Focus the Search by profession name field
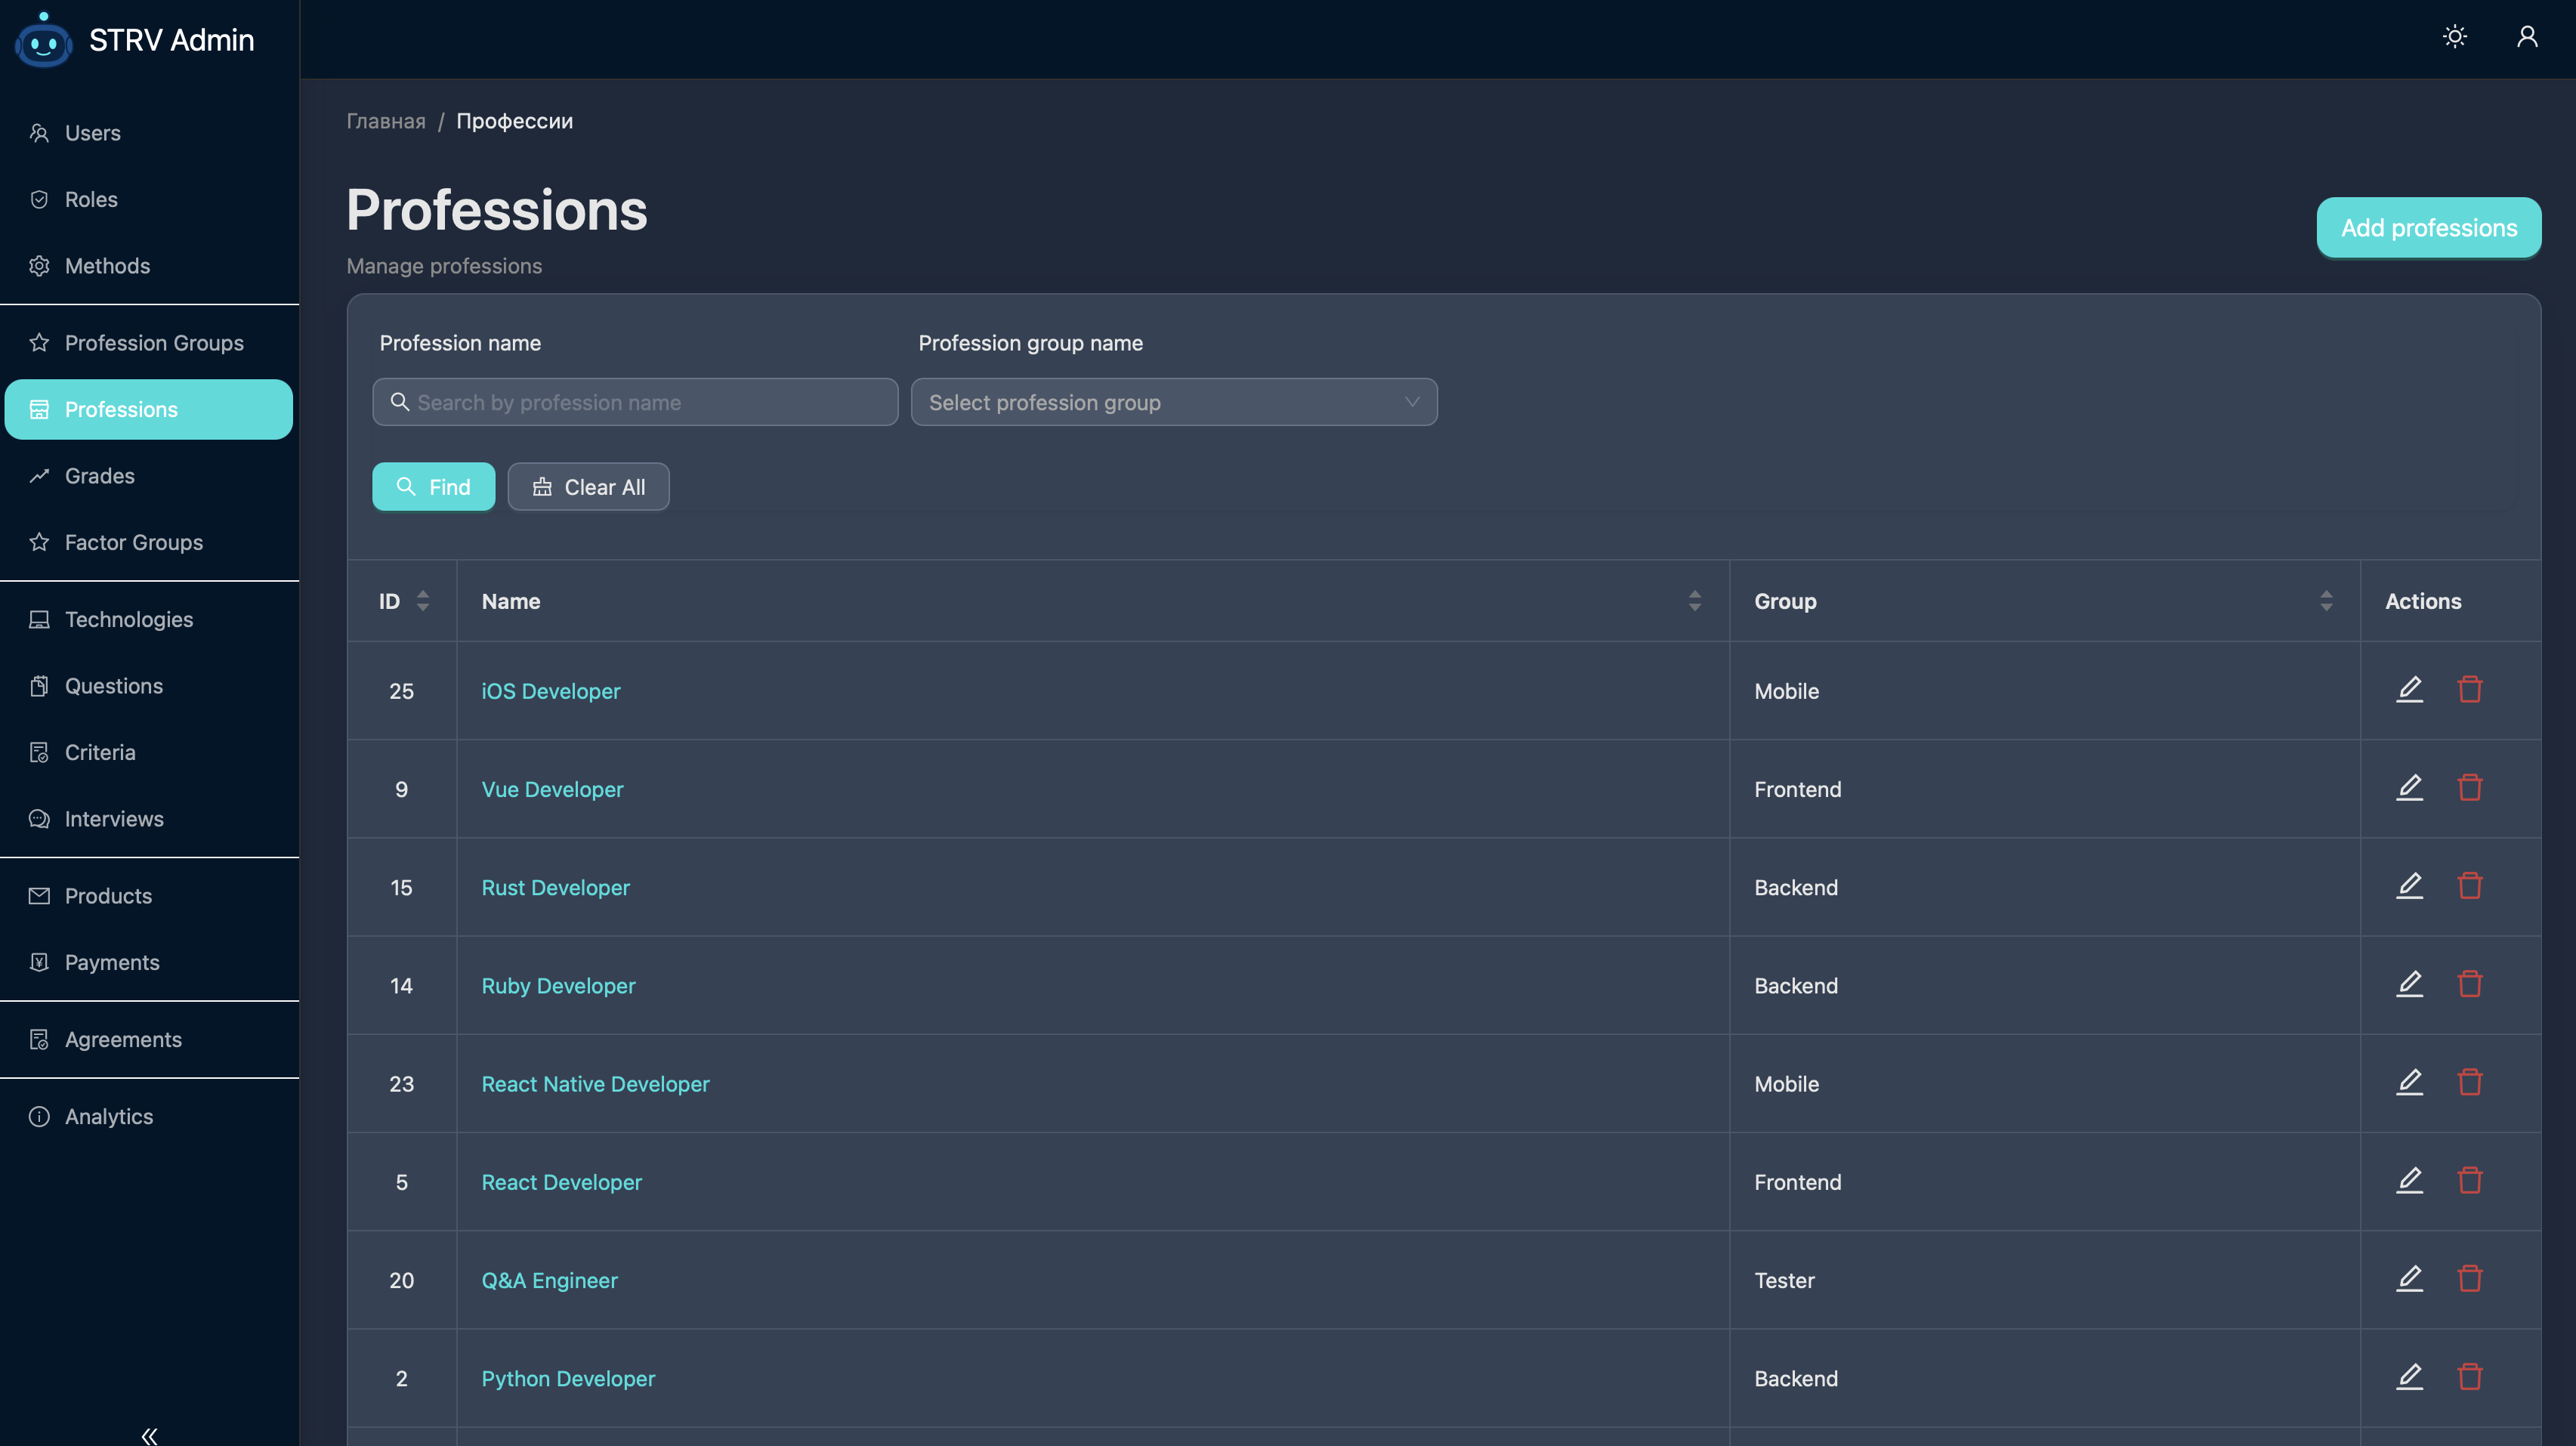Viewport: 2576px width, 1446px height. pos(635,402)
